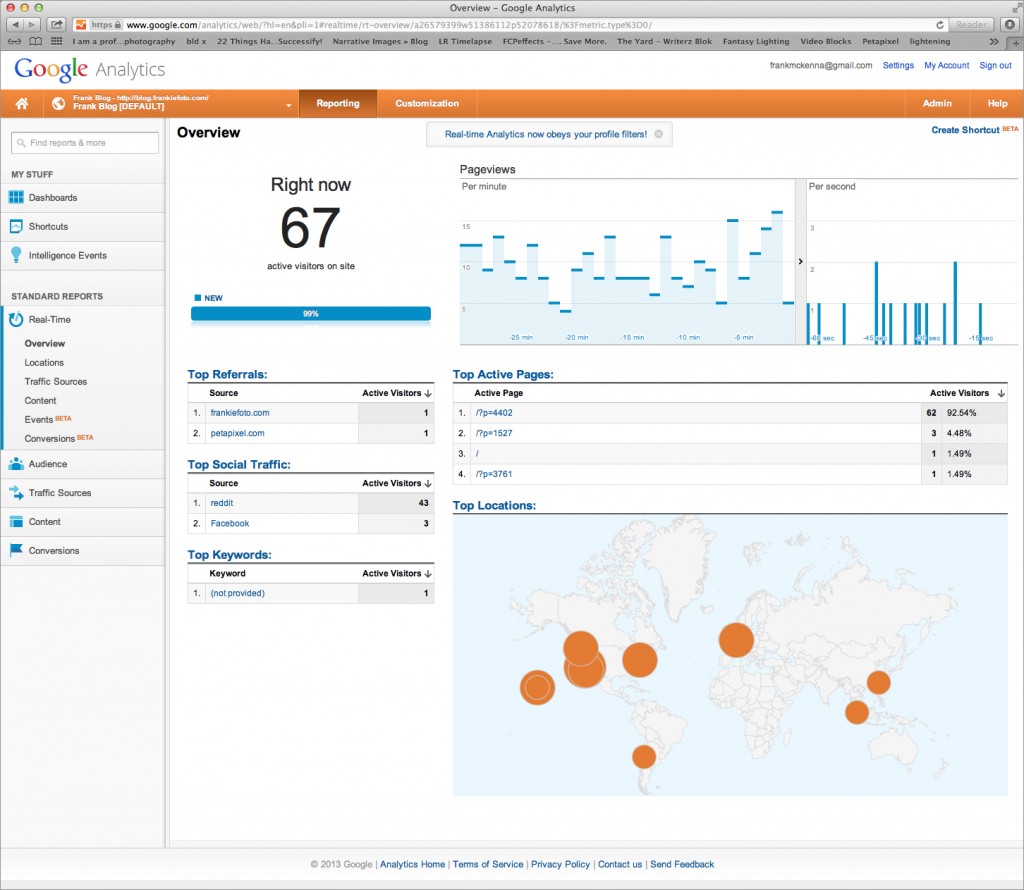The width and height of the screenshot is (1024, 890).
Task: Open Intelligence Events via the bulb icon
Action: click(x=16, y=255)
